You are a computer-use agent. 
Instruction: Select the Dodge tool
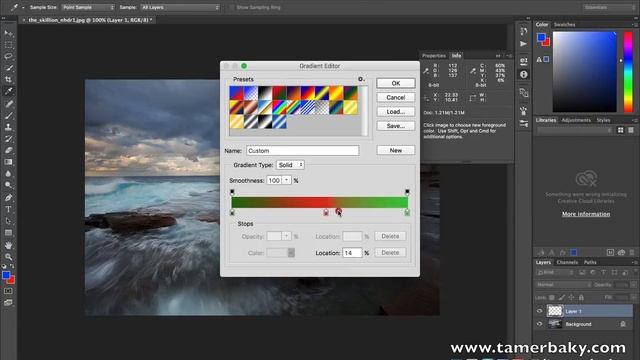click(9, 185)
